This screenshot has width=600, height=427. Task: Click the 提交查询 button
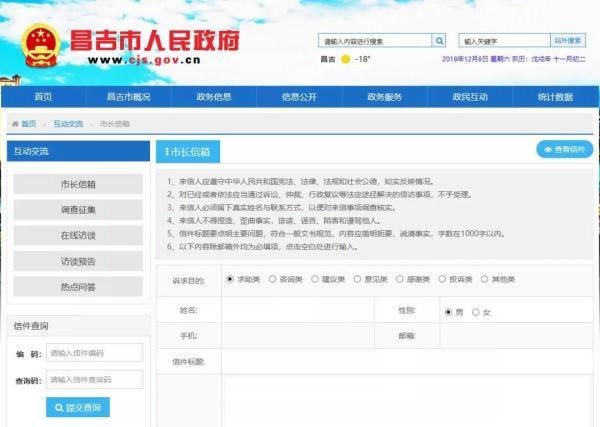[x=78, y=407]
